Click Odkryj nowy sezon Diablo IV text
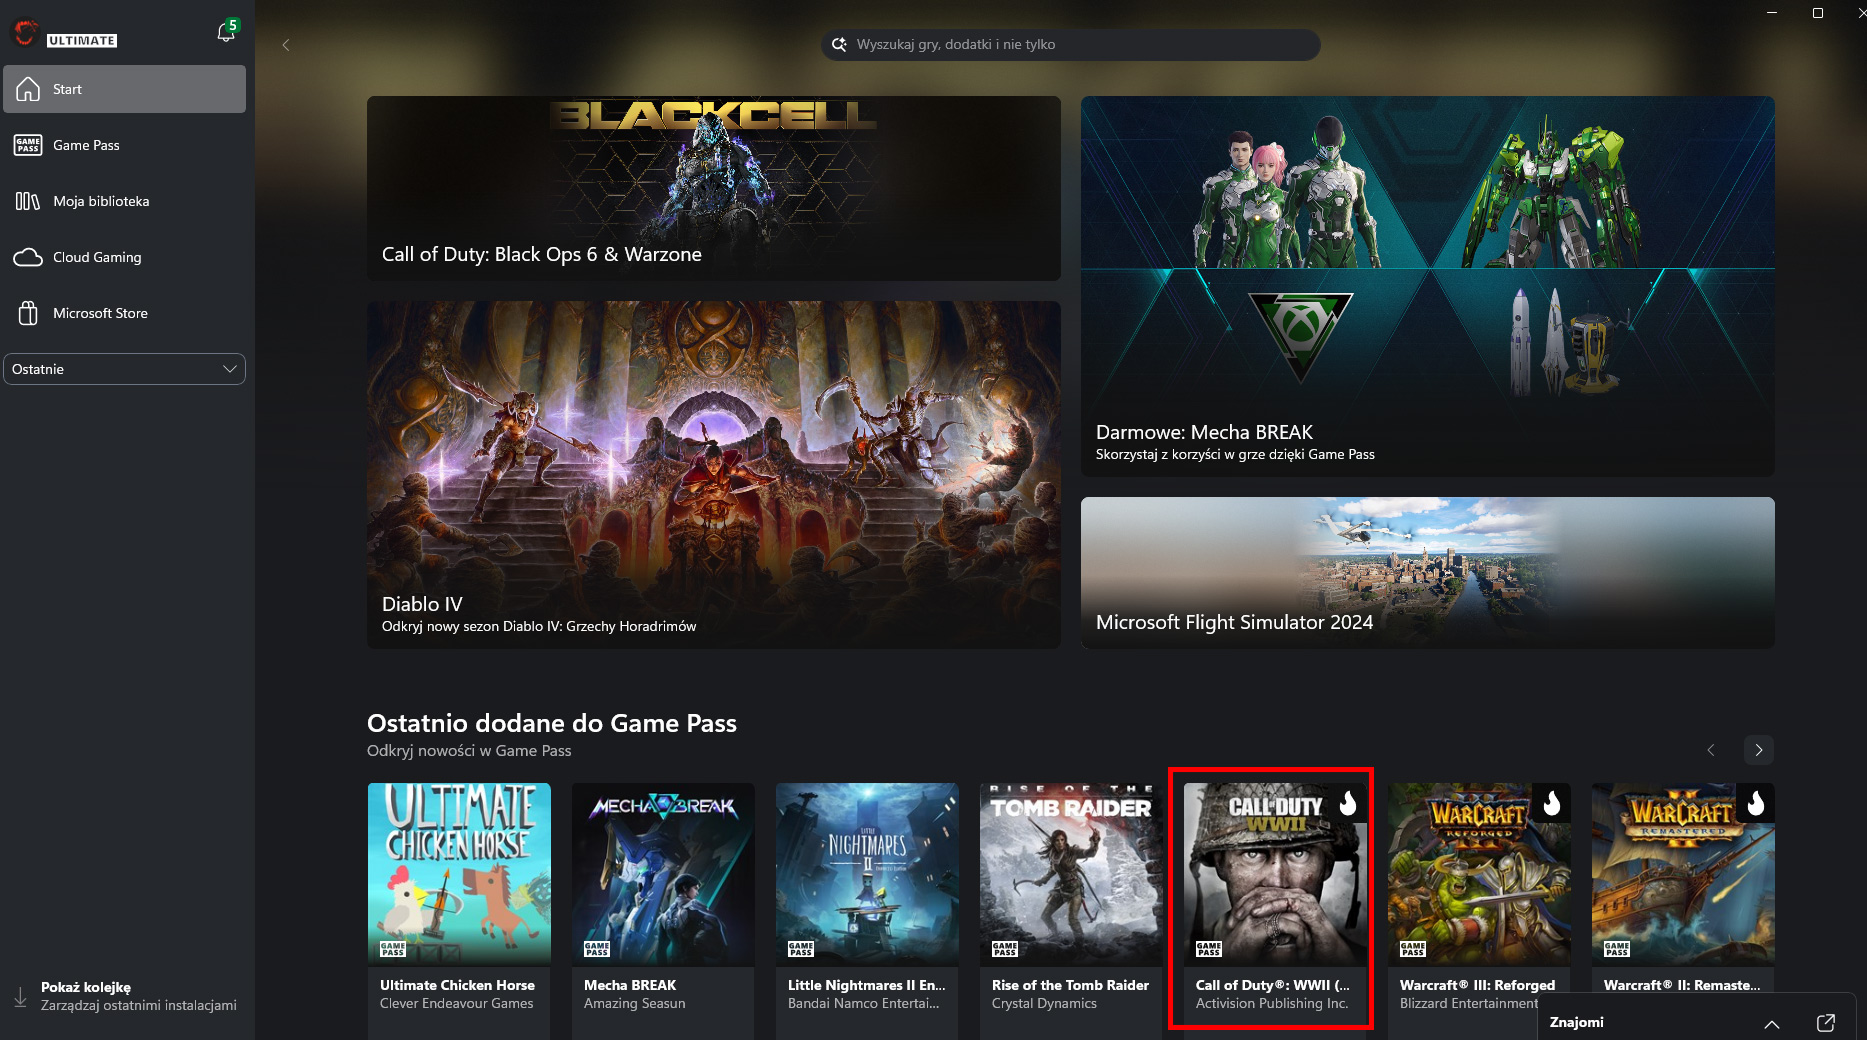 [x=539, y=626]
